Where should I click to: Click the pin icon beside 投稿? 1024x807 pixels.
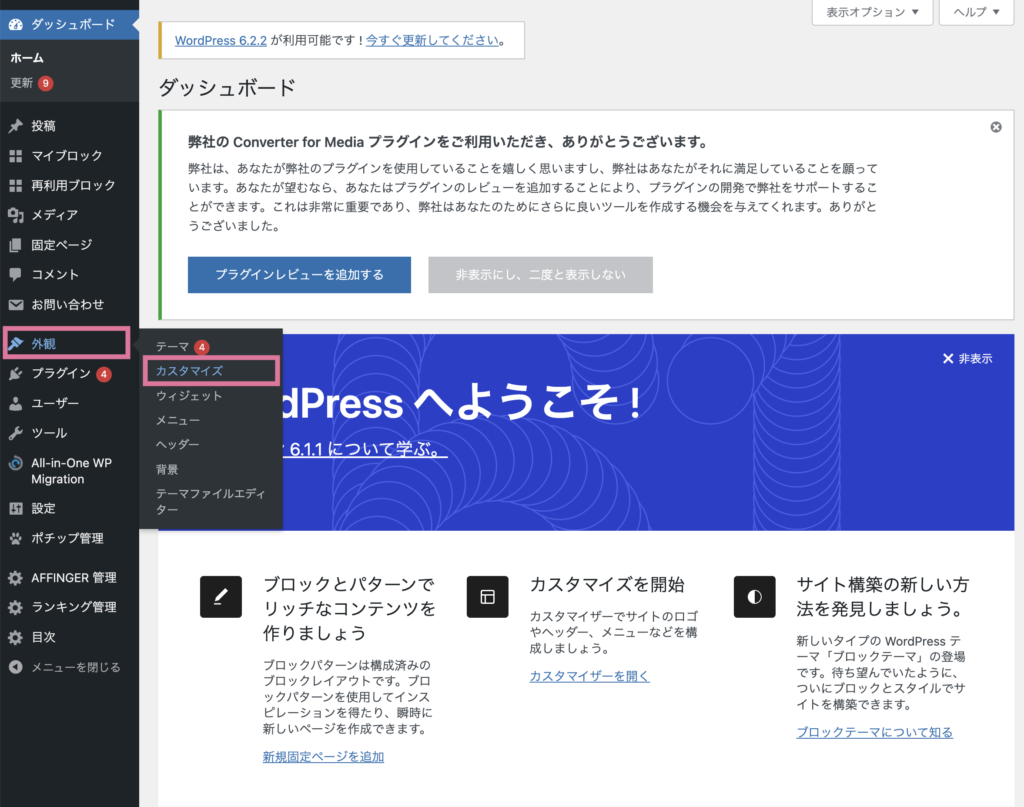coord(16,126)
